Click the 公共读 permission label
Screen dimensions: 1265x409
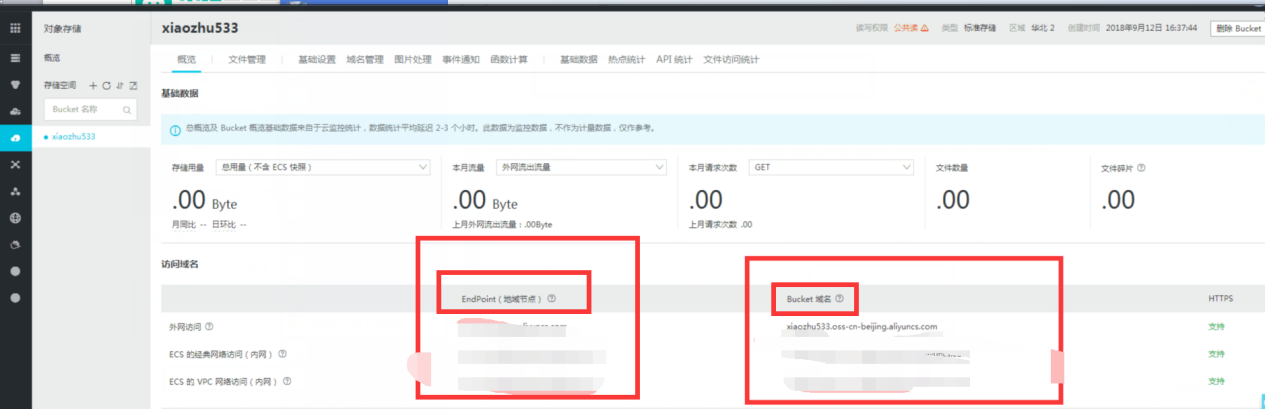(x=905, y=28)
